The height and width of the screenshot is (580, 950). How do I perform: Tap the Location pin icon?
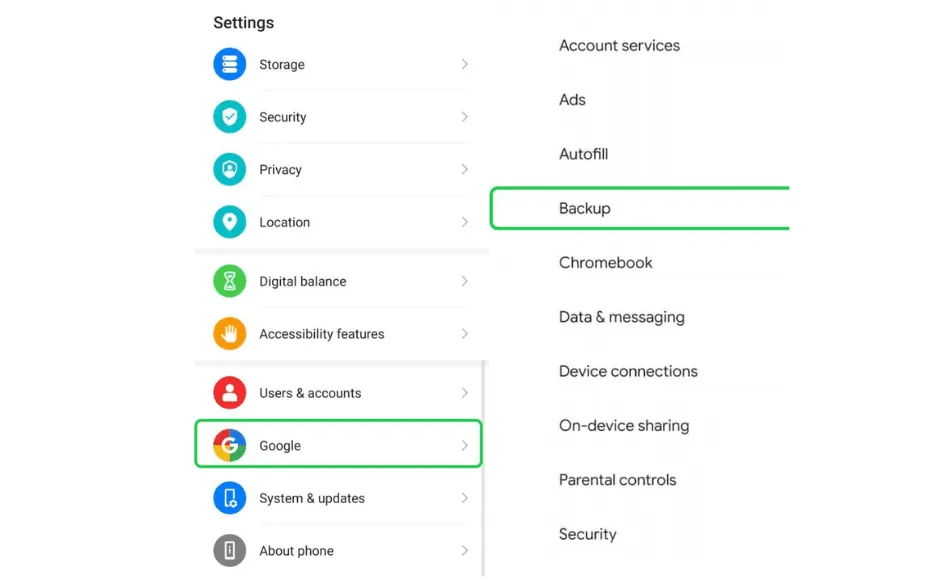230,222
